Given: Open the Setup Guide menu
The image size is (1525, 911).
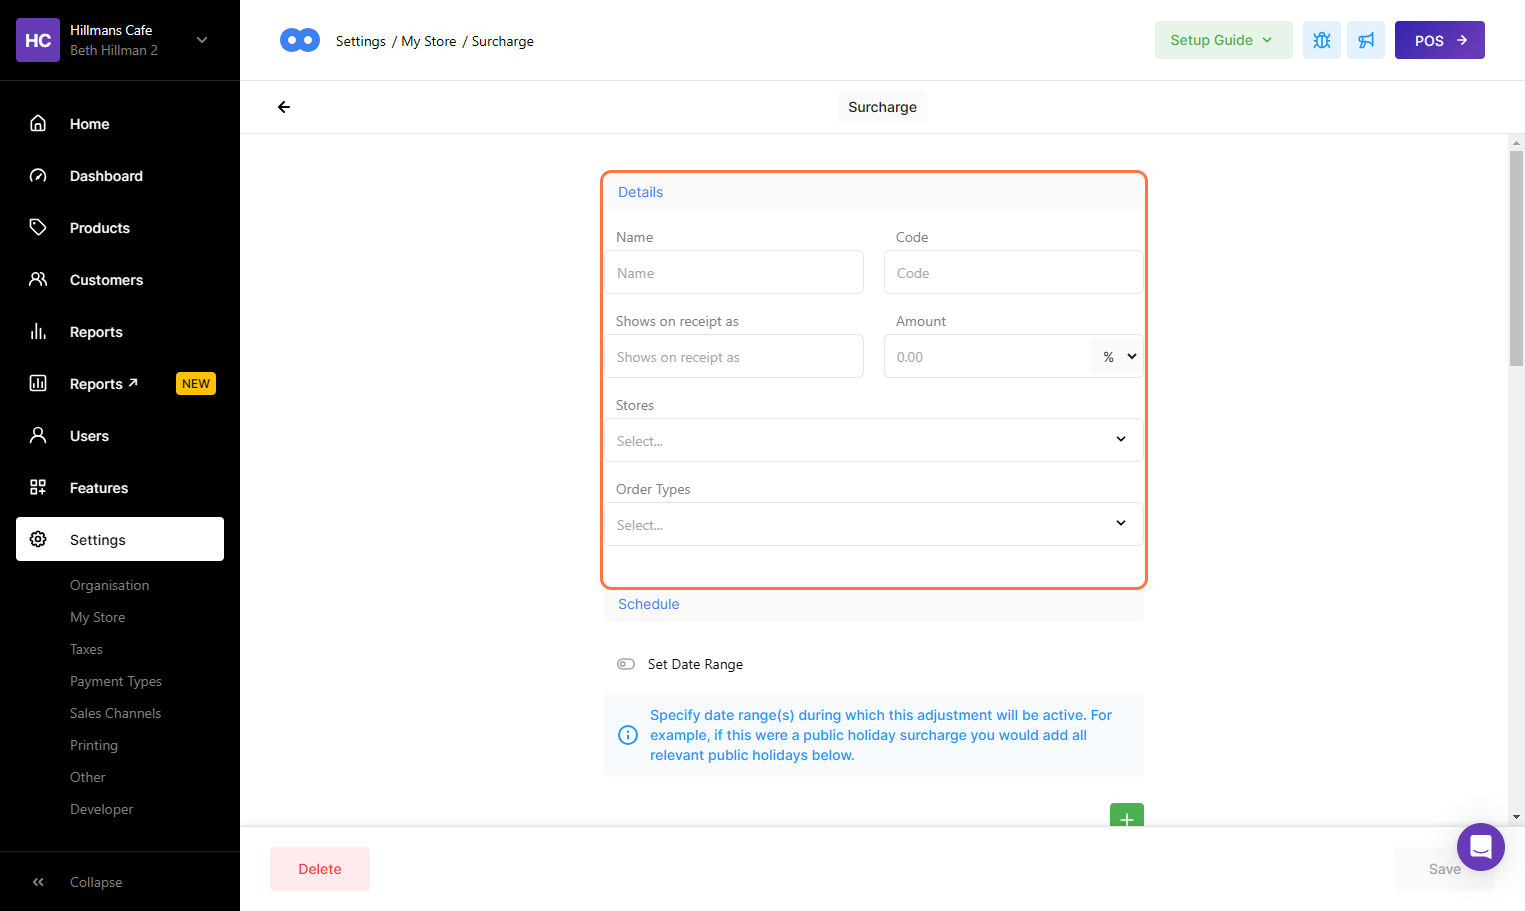Looking at the screenshot, I should 1223,40.
